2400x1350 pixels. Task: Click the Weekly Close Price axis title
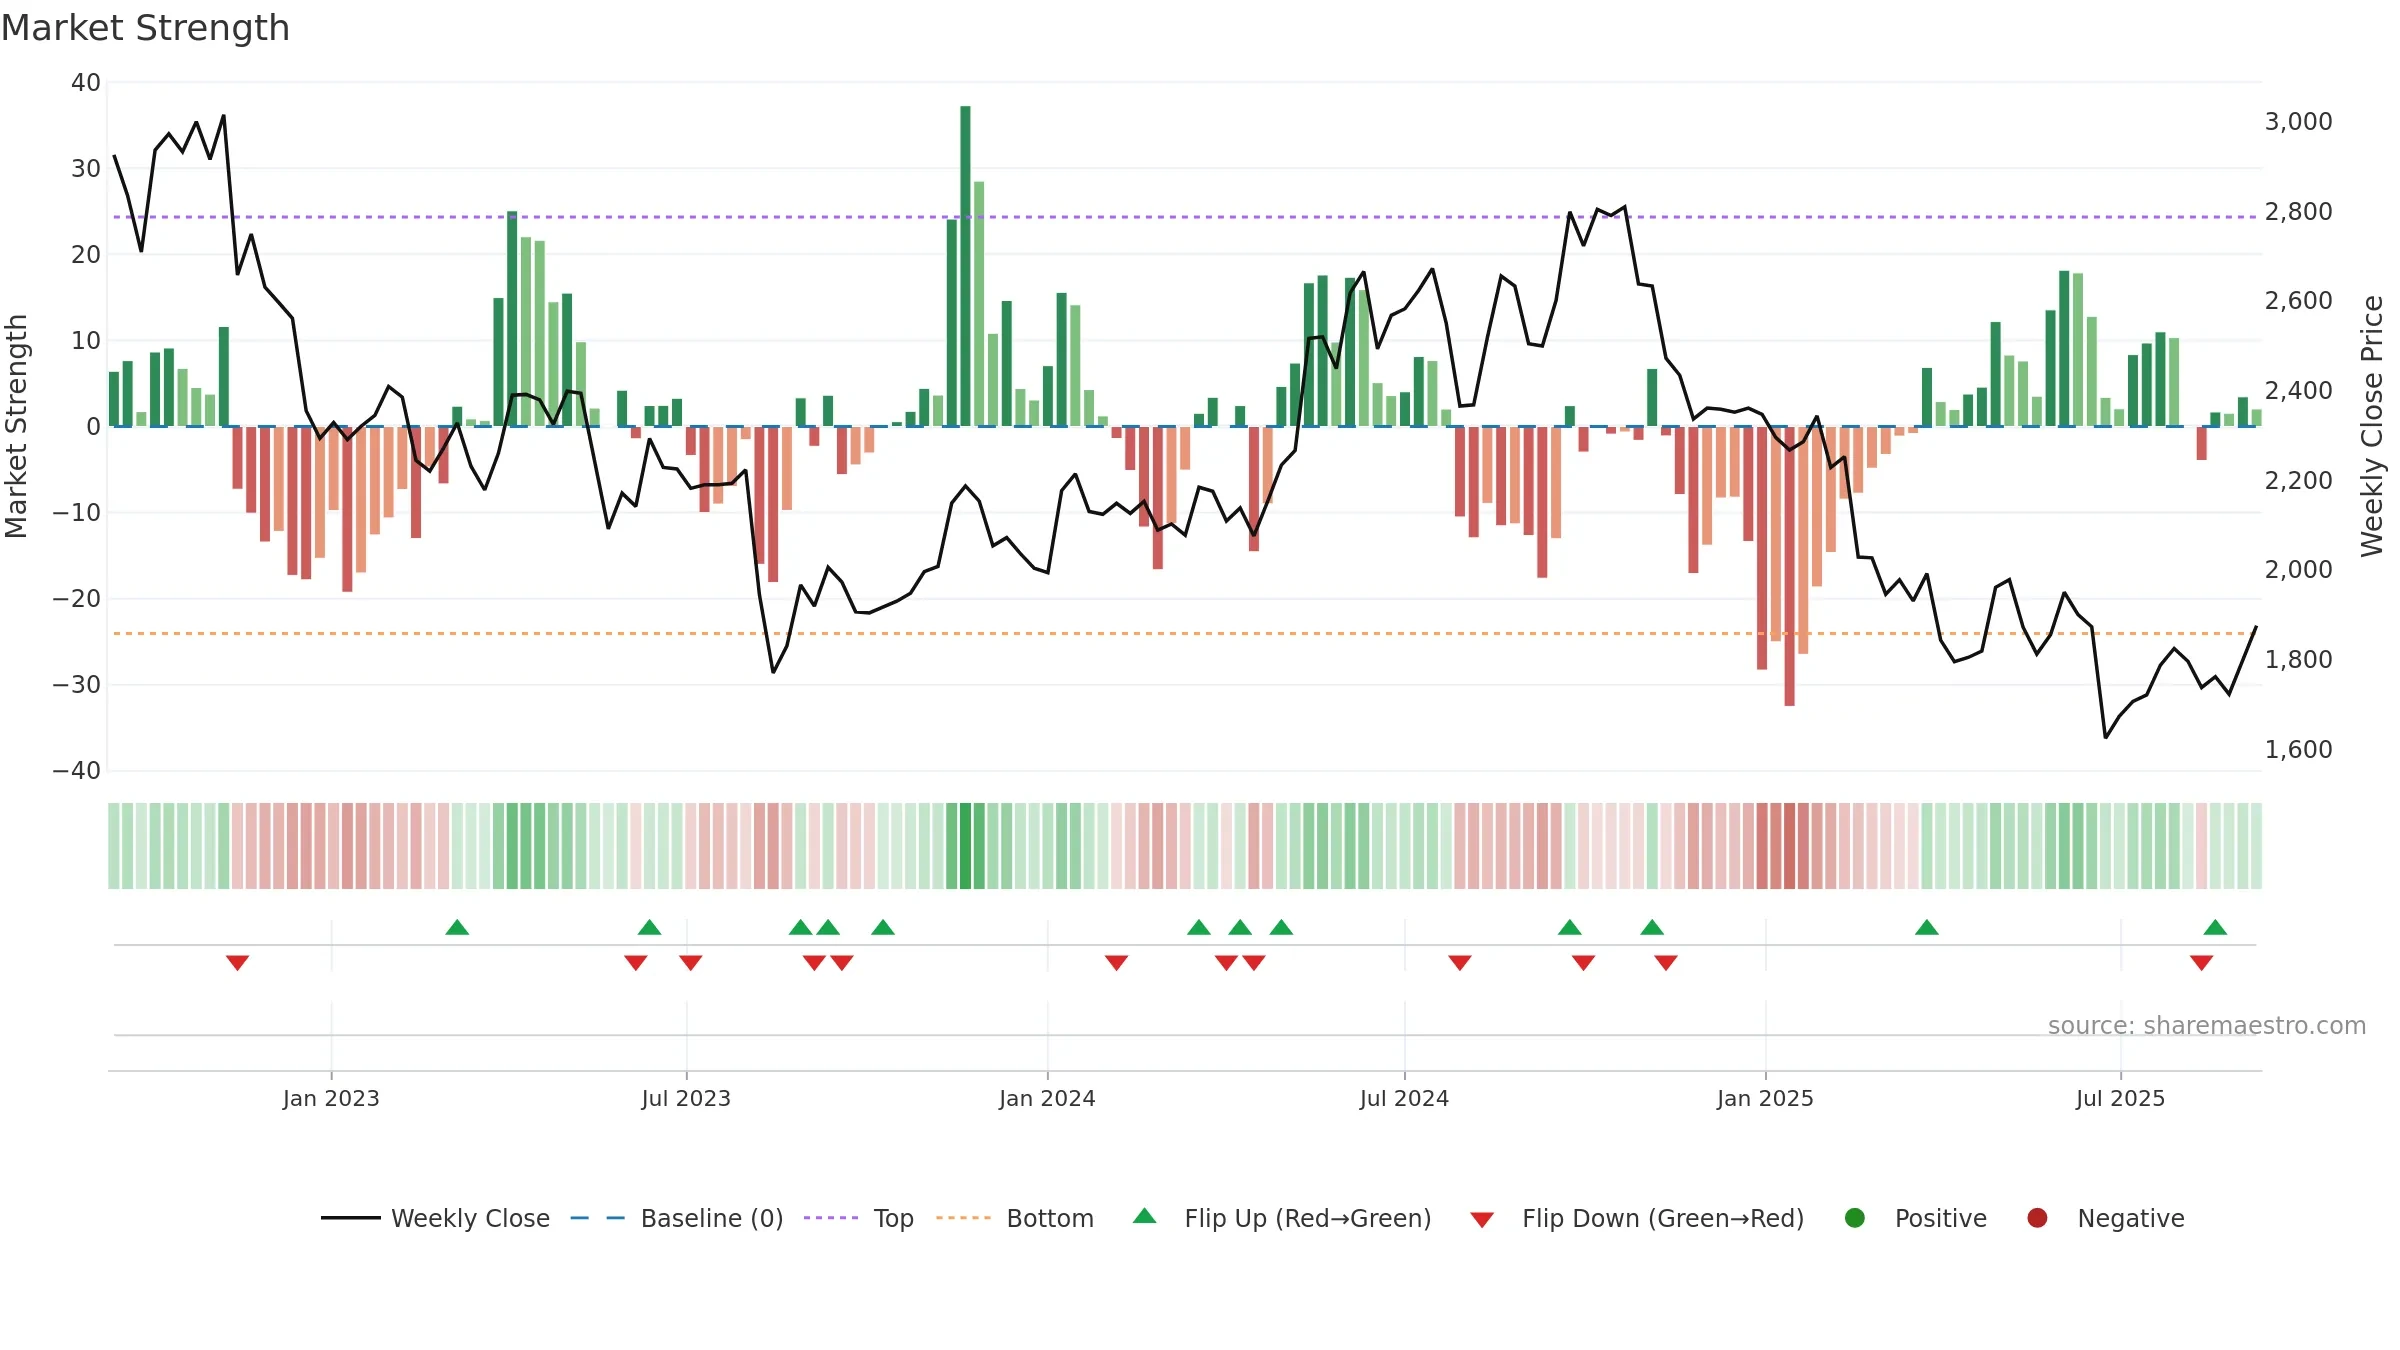pyautogui.click(x=2373, y=426)
